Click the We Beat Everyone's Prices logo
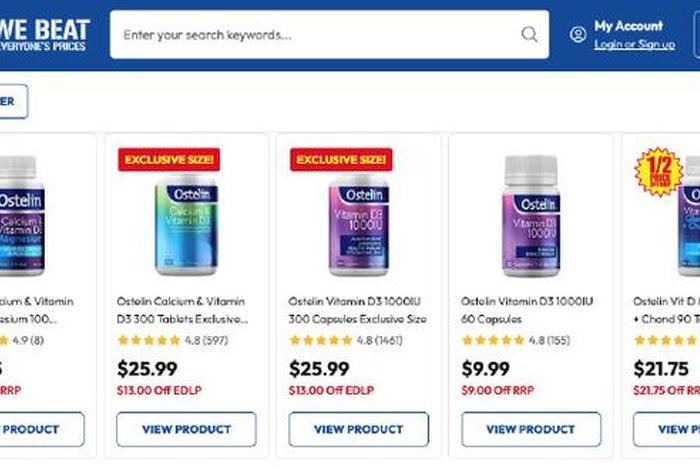This screenshot has height=470, width=700. (44, 35)
